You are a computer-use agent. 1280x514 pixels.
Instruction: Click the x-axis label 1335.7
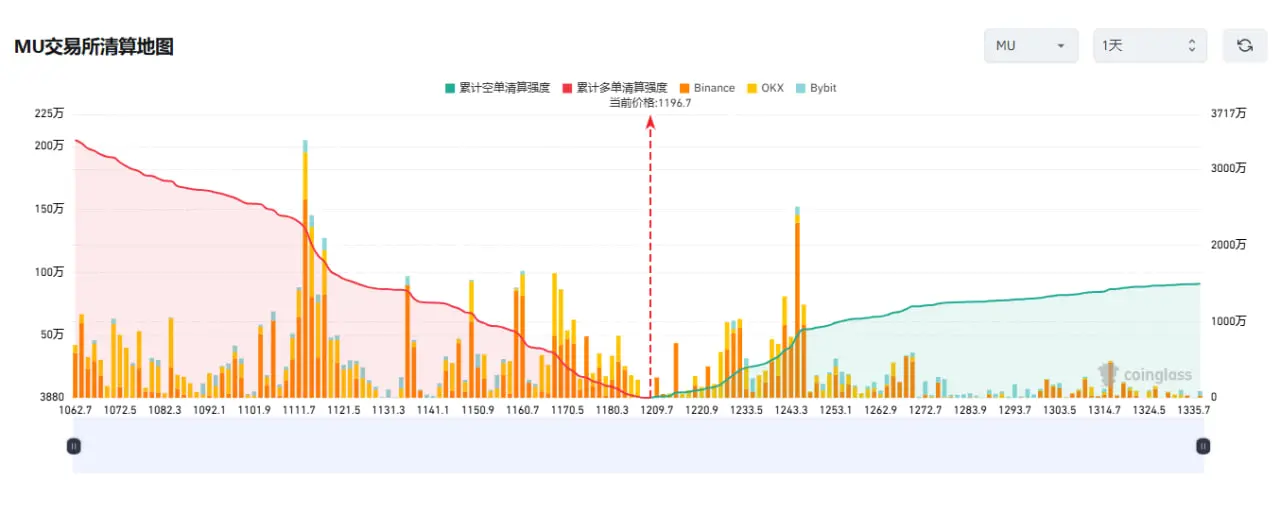click(1194, 410)
